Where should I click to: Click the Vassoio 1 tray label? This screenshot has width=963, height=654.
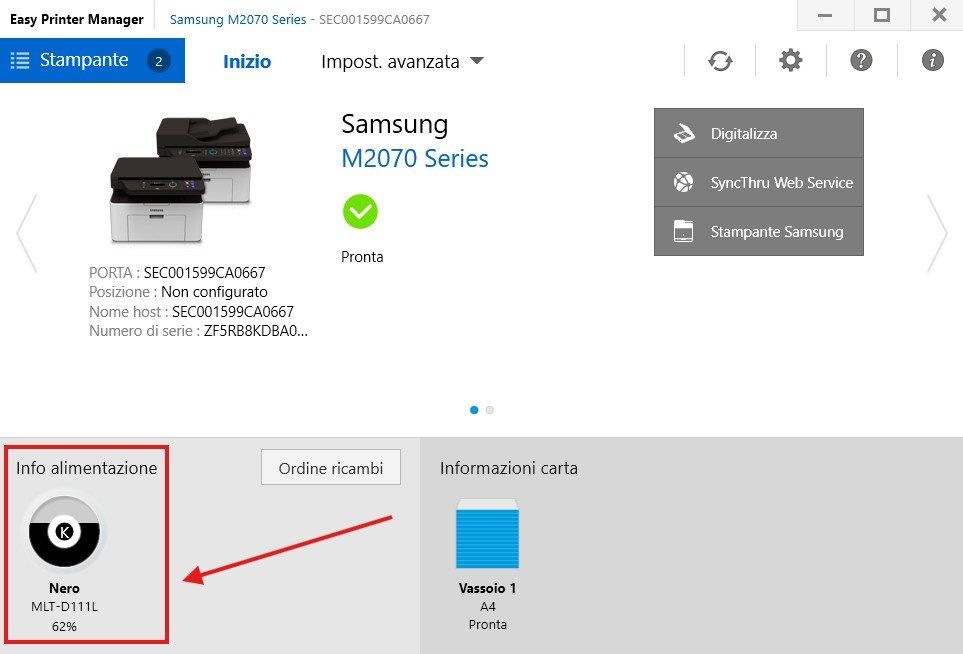(488, 588)
